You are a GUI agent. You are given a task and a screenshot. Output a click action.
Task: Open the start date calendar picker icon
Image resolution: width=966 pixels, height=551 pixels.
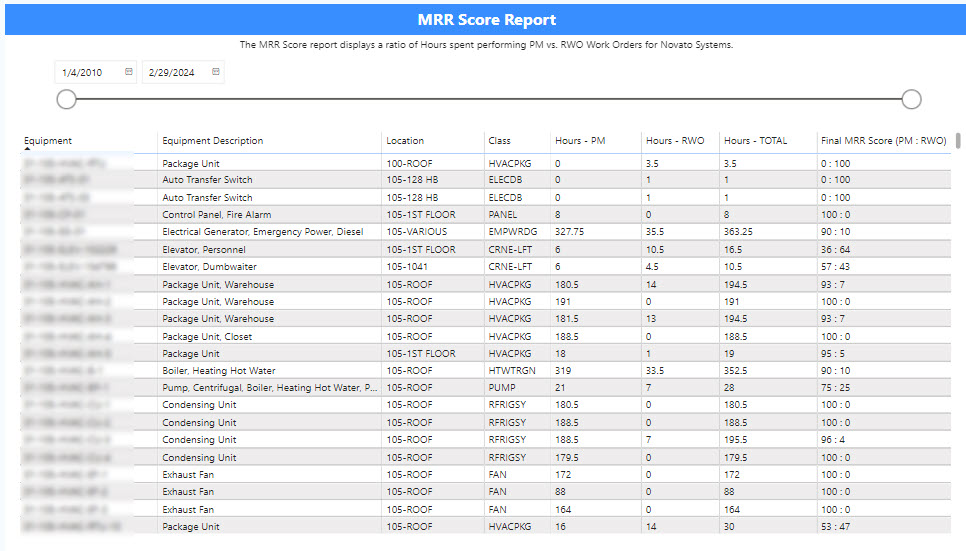point(129,72)
